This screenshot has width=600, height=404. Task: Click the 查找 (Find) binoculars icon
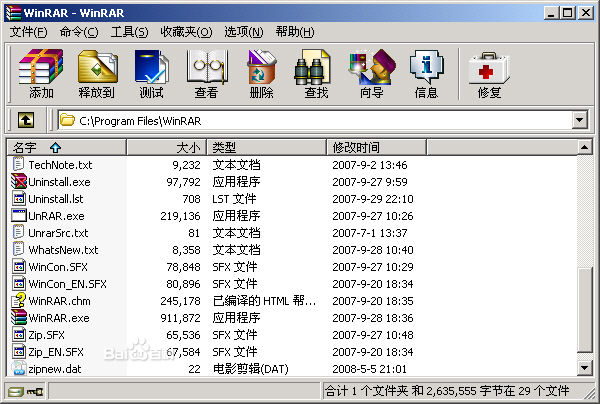312,67
